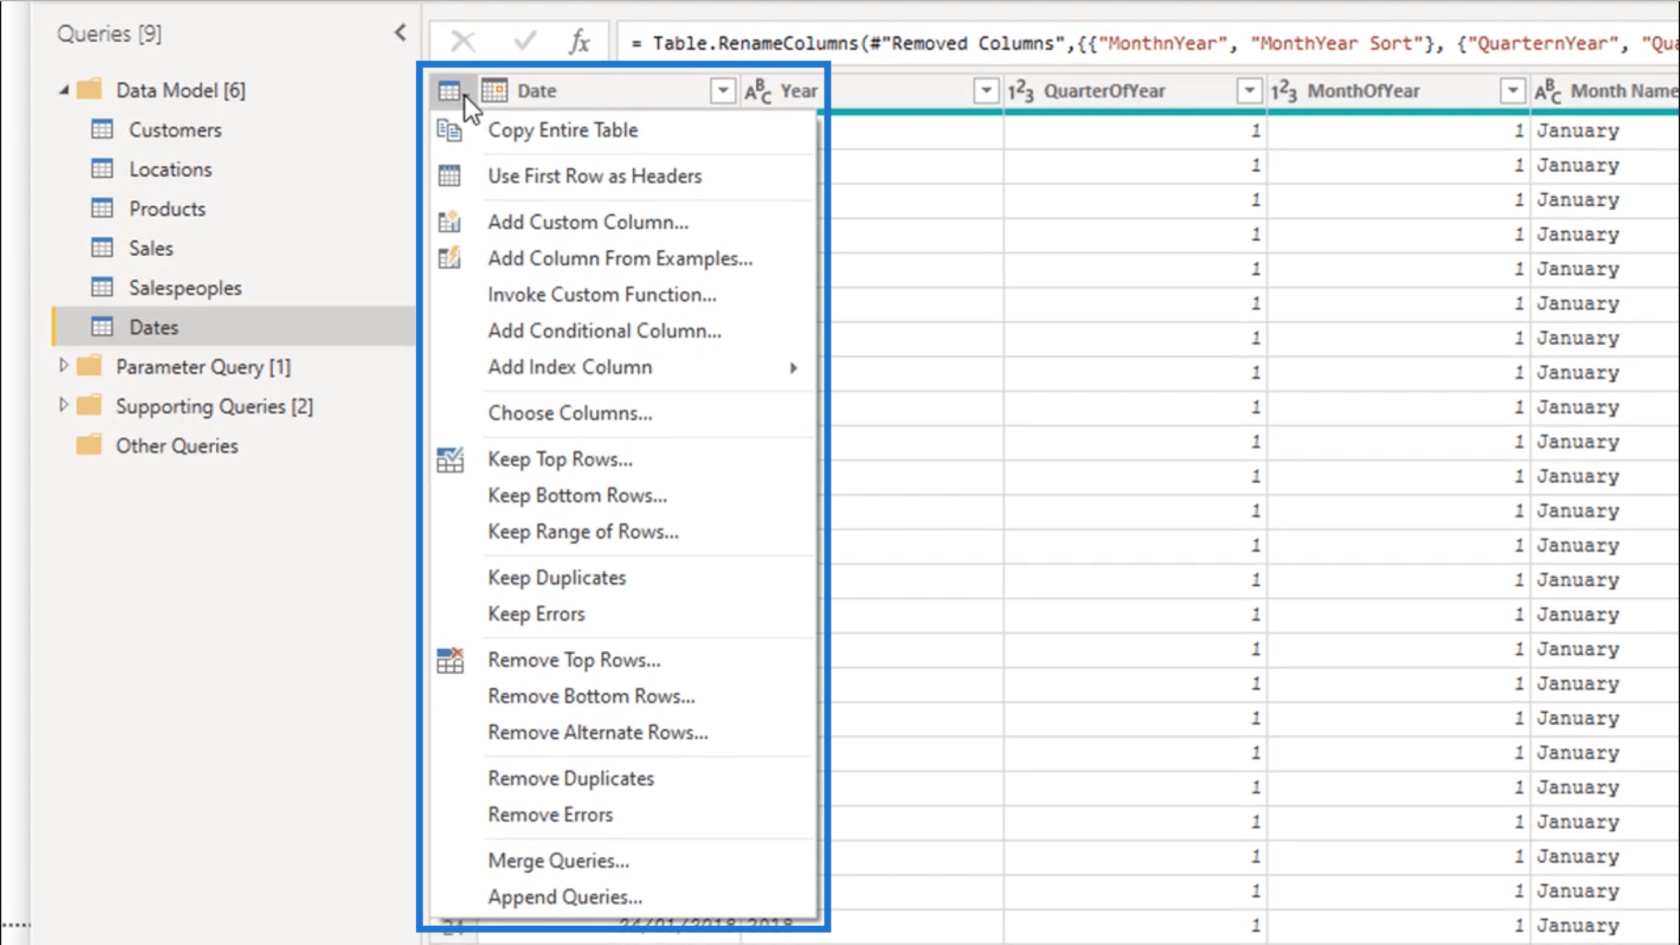
Task: Expand the Parameter Query folder
Action: coord(64,366)
